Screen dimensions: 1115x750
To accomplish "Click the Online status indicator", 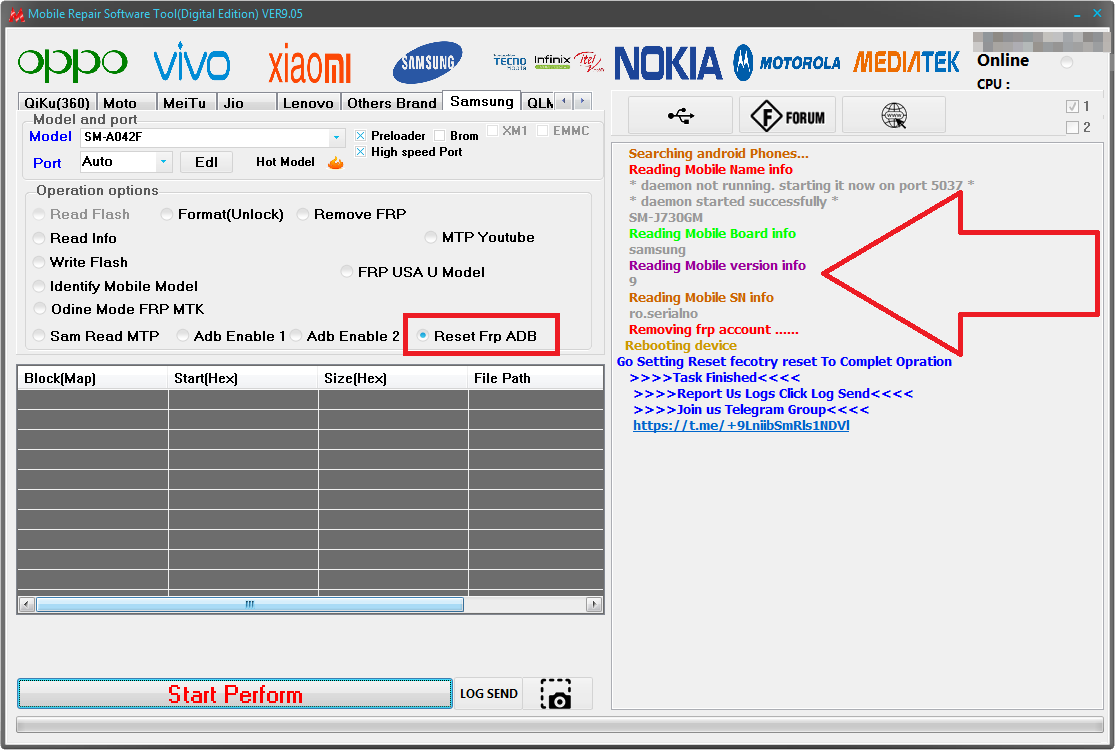I will coord(1066,62).
